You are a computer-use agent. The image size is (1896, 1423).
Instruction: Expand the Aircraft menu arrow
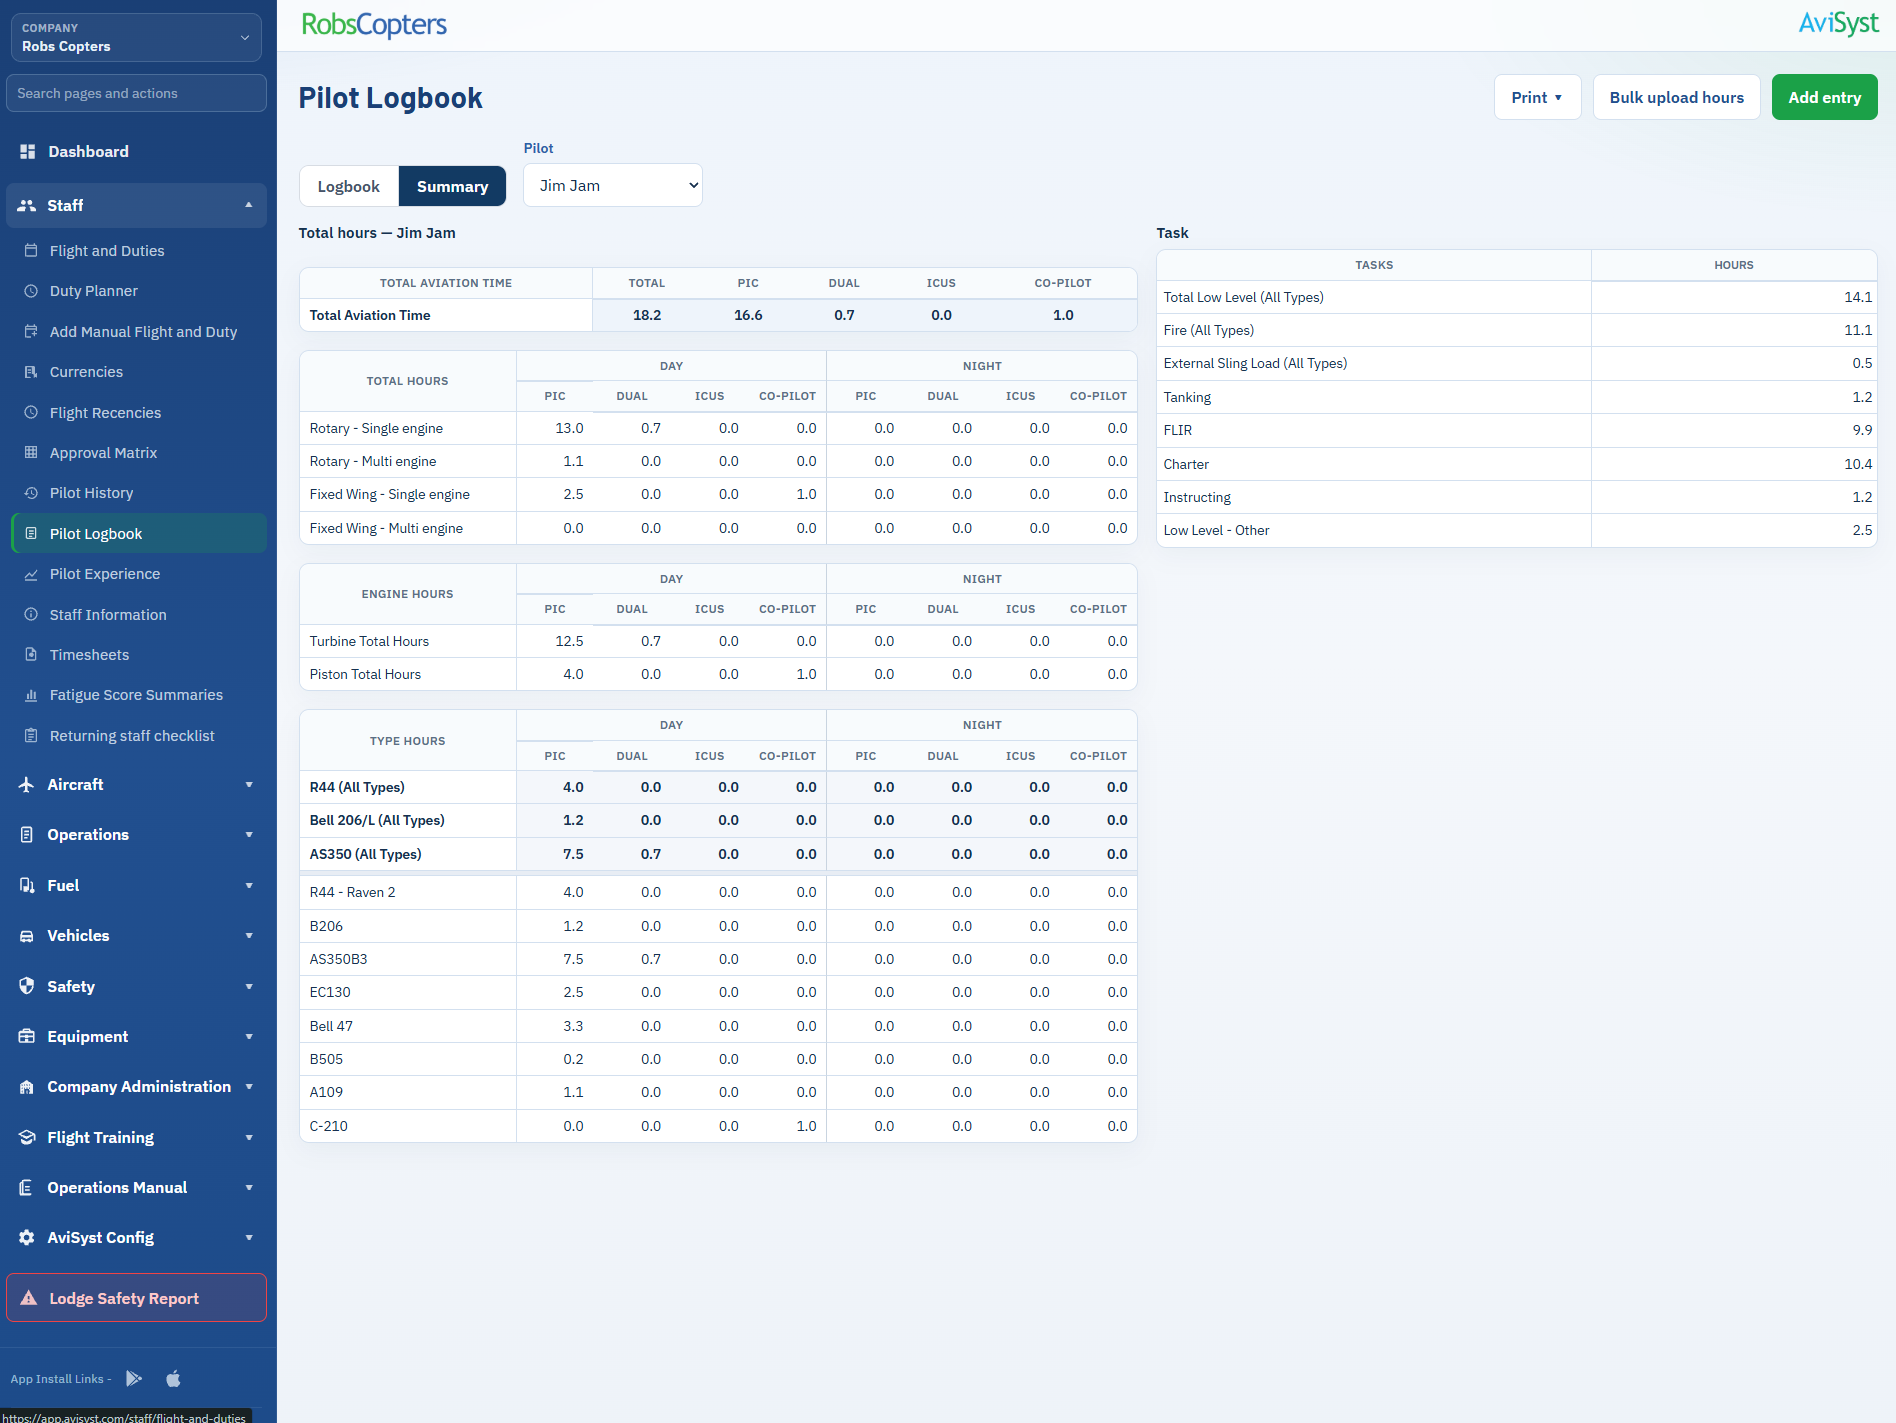249,785
